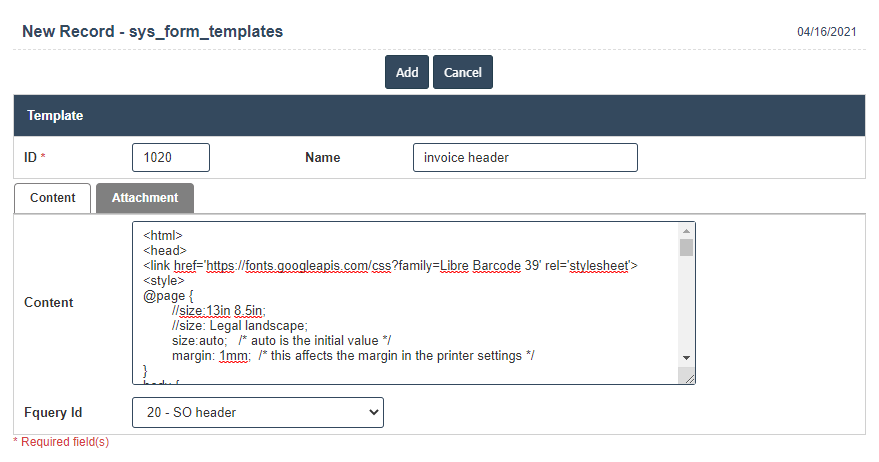
Task: Click the Content textarea scrollbar thumb
Action: (x=686, y=248)
